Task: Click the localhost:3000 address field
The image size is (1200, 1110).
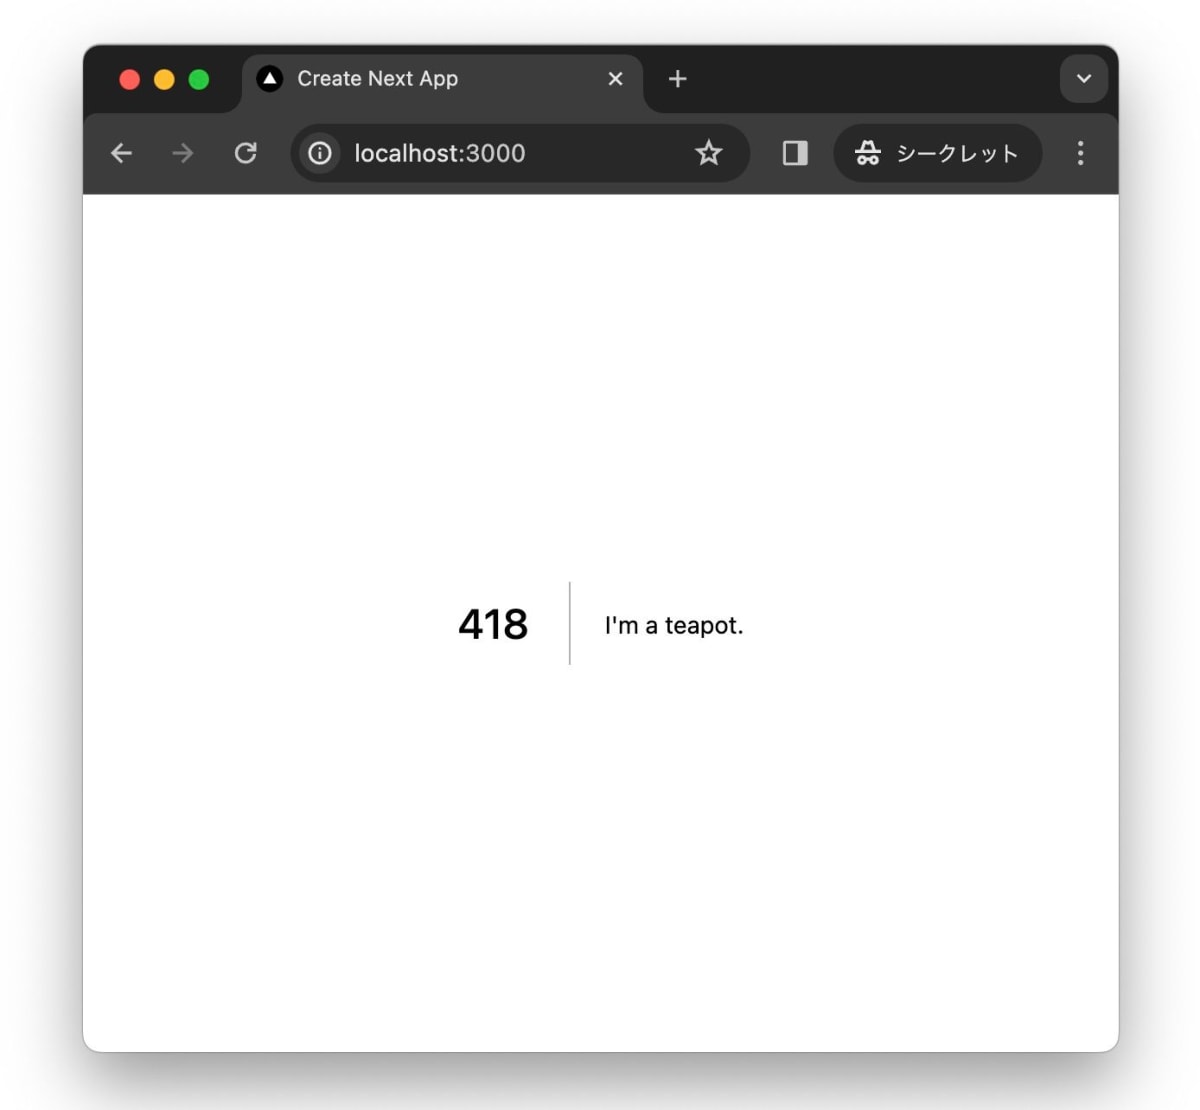Action: click(520, 153)
